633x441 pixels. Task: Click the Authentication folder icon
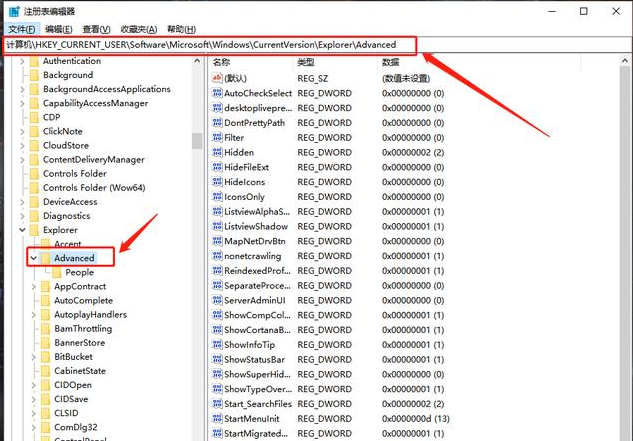pyautogui.click(x=34, y=61)
